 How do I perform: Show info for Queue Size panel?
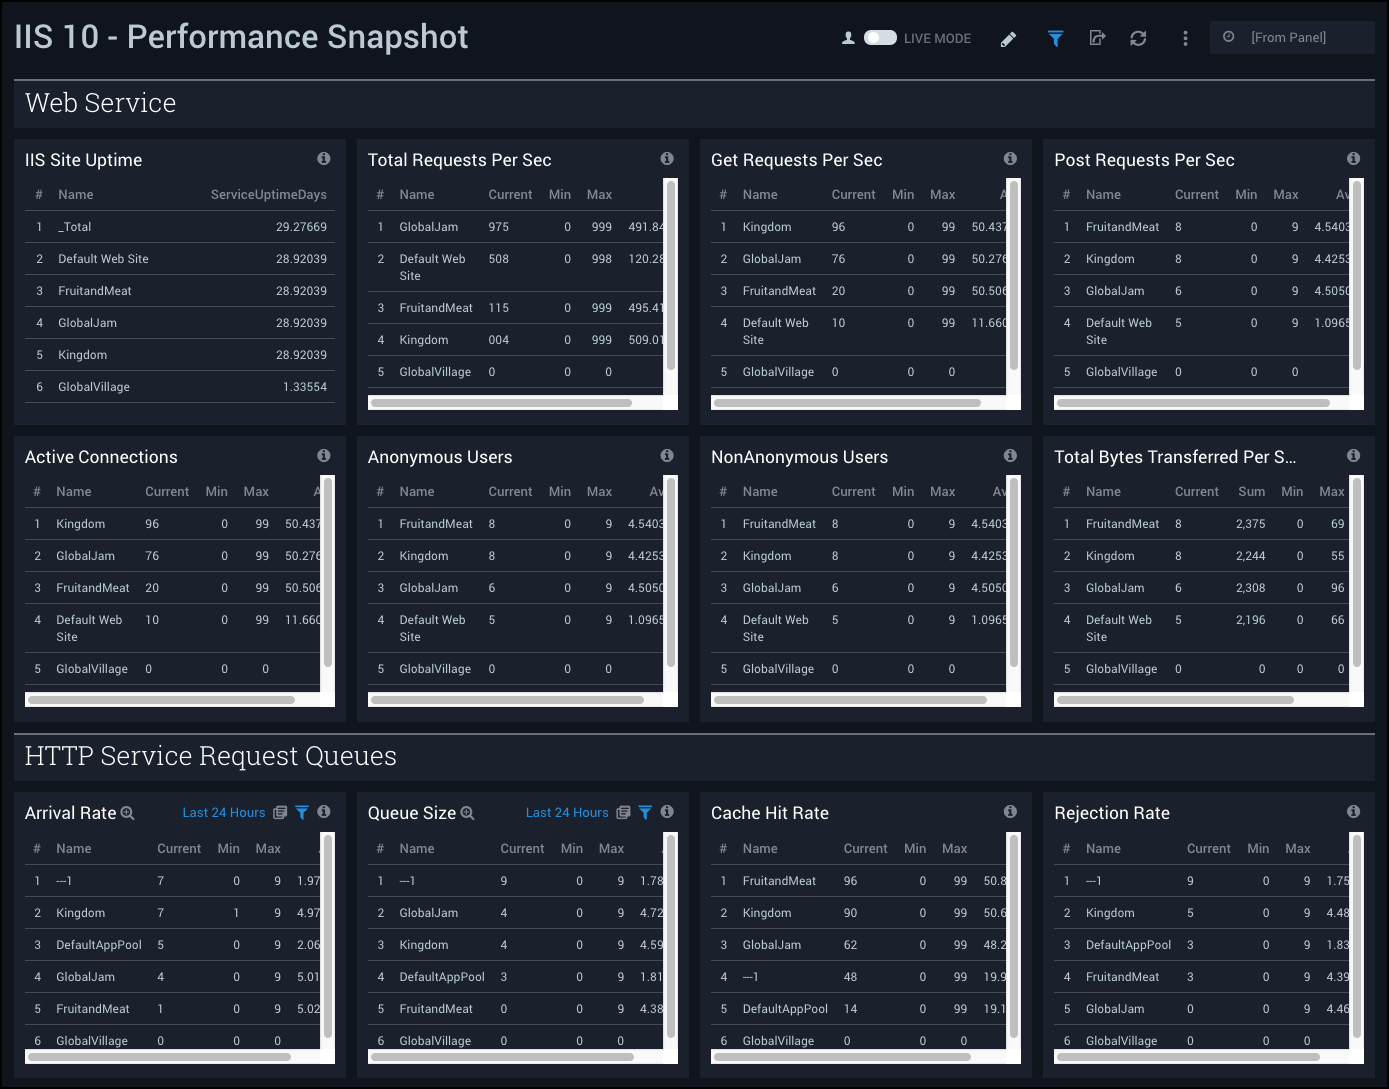(667, 811)
